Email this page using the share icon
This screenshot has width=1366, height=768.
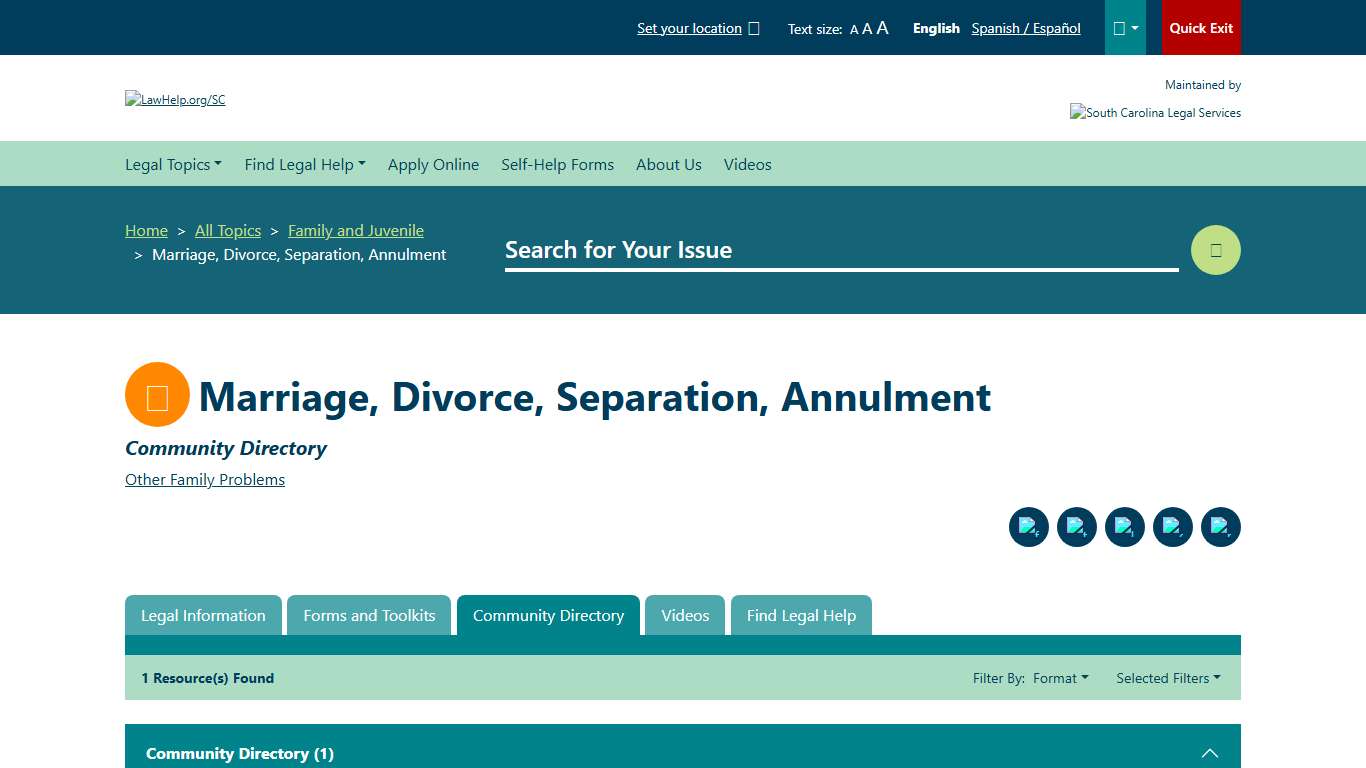tap(1173, 527)
